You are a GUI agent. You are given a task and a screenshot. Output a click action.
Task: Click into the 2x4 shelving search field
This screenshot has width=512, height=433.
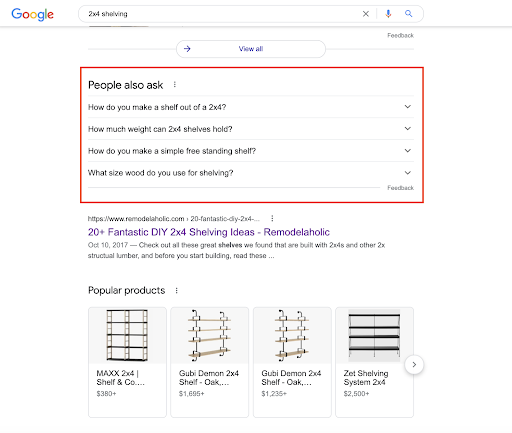tap(220, 14)
